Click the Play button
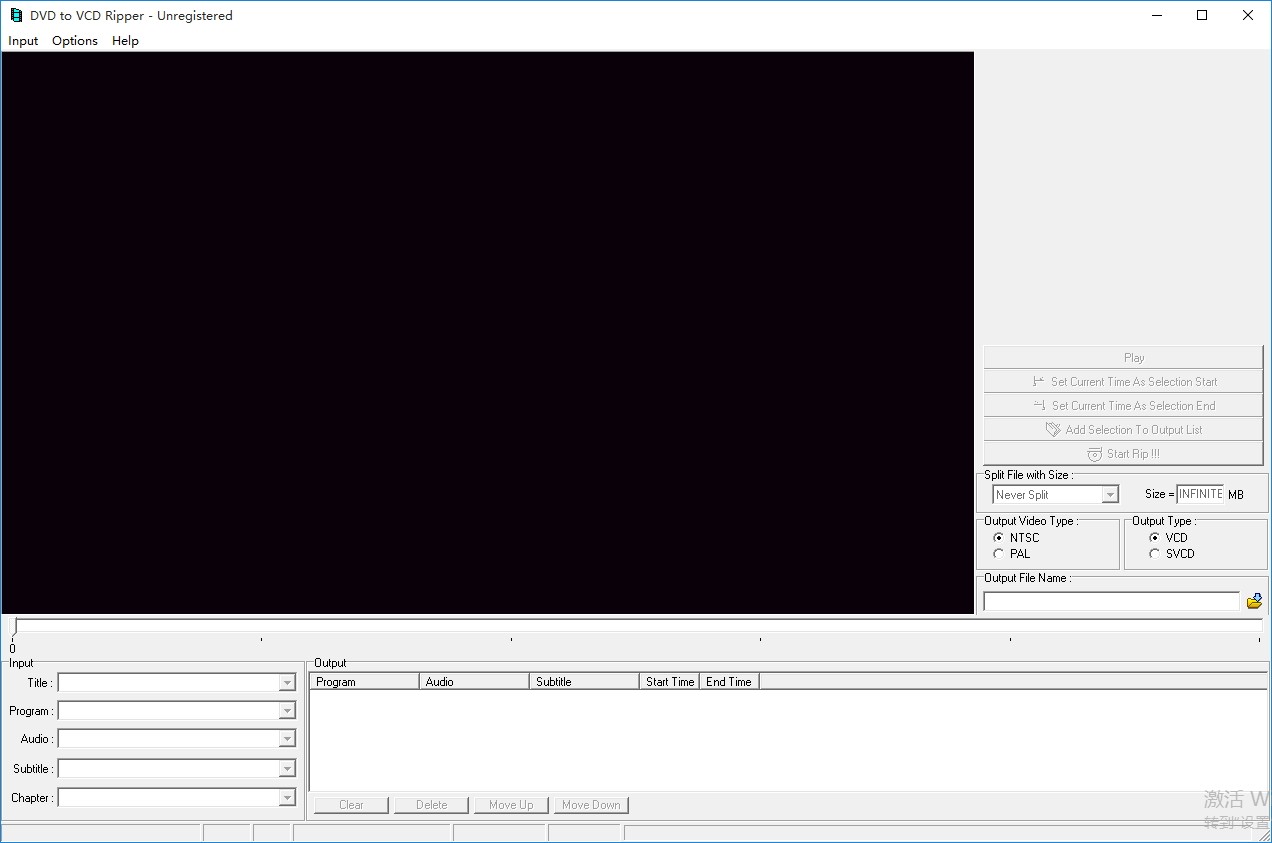The height and width of the screenshot is (843, 1272). coord(1123,357)
